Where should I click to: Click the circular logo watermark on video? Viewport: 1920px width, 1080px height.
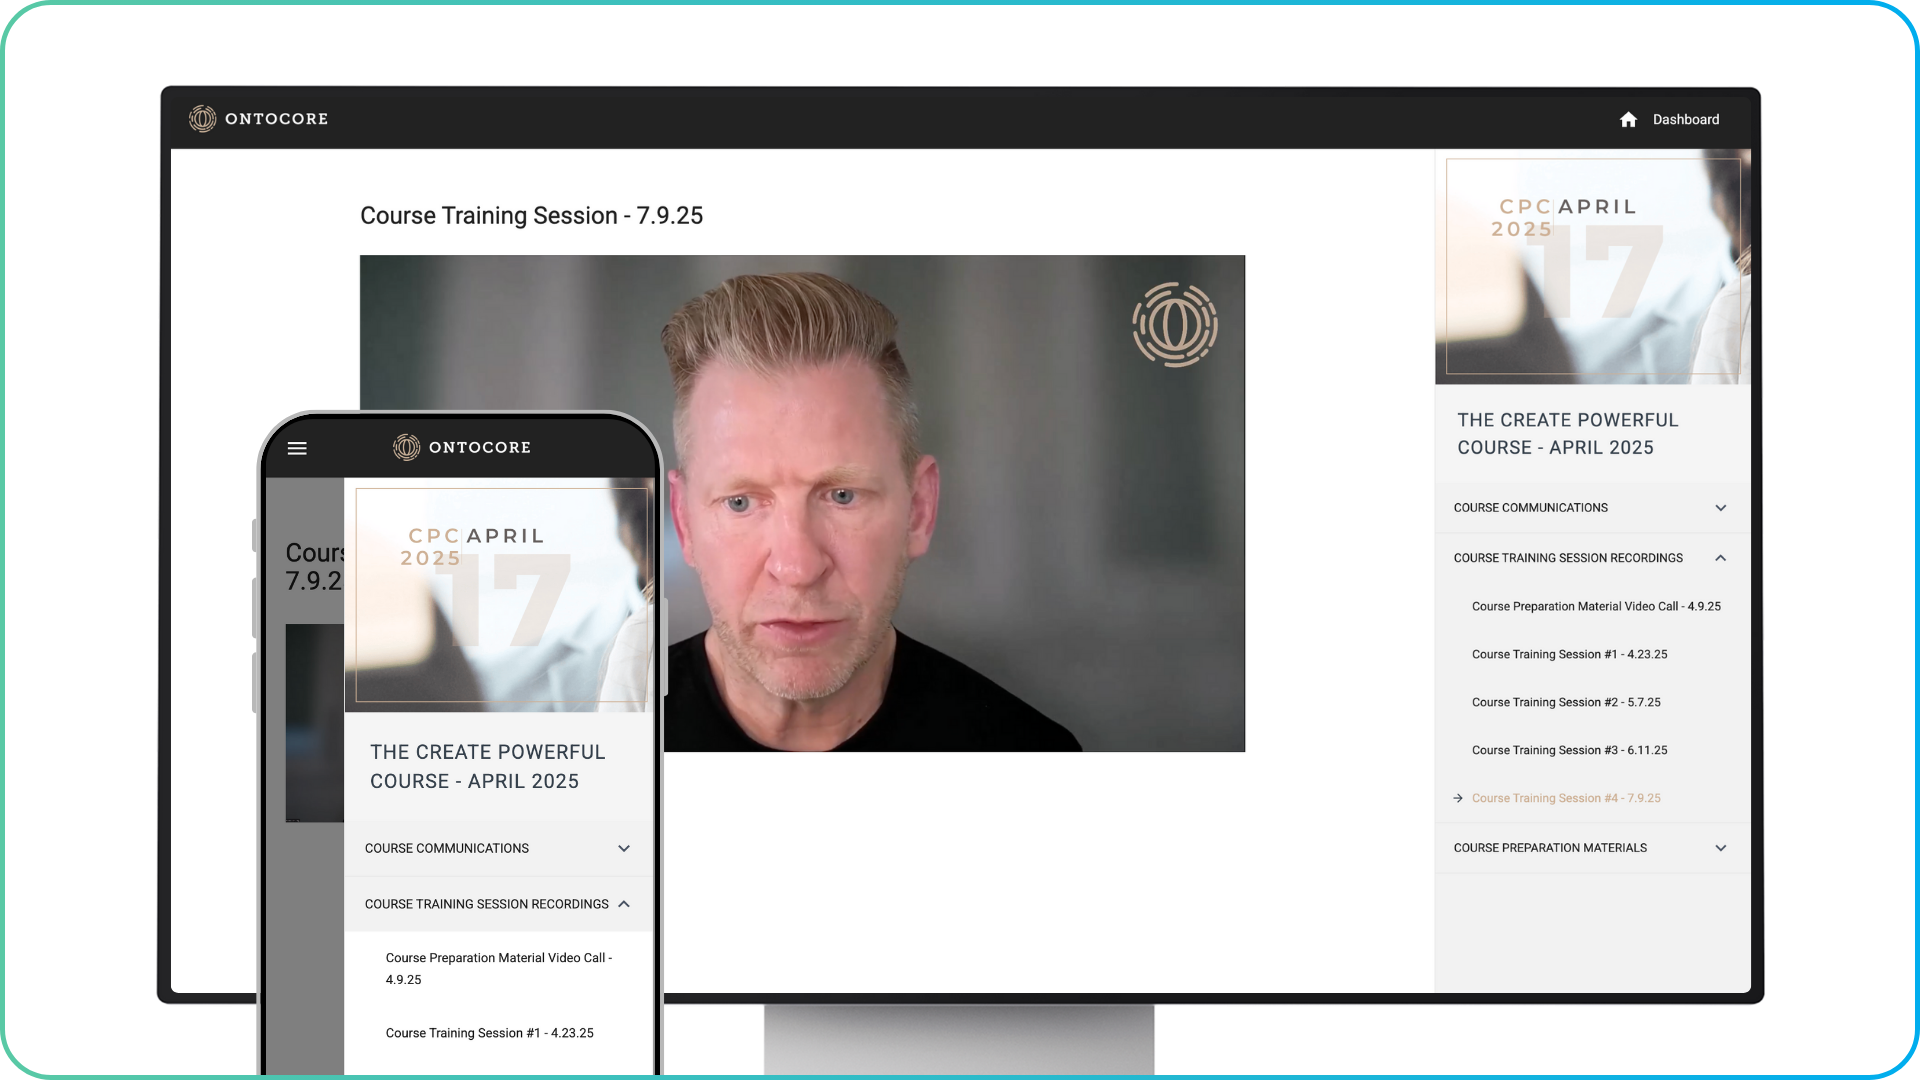(1174, 324)
